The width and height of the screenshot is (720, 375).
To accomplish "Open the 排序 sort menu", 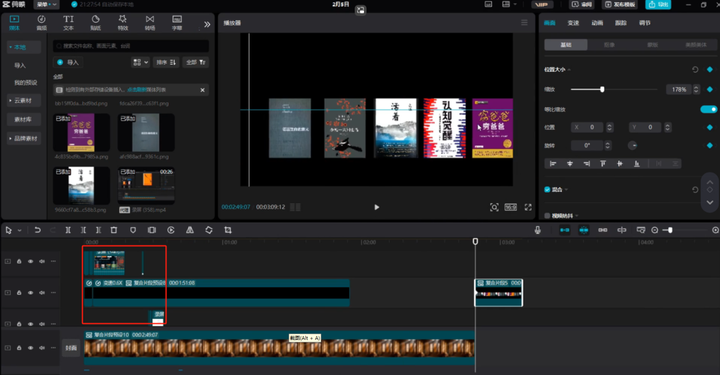I will [165, 62].
